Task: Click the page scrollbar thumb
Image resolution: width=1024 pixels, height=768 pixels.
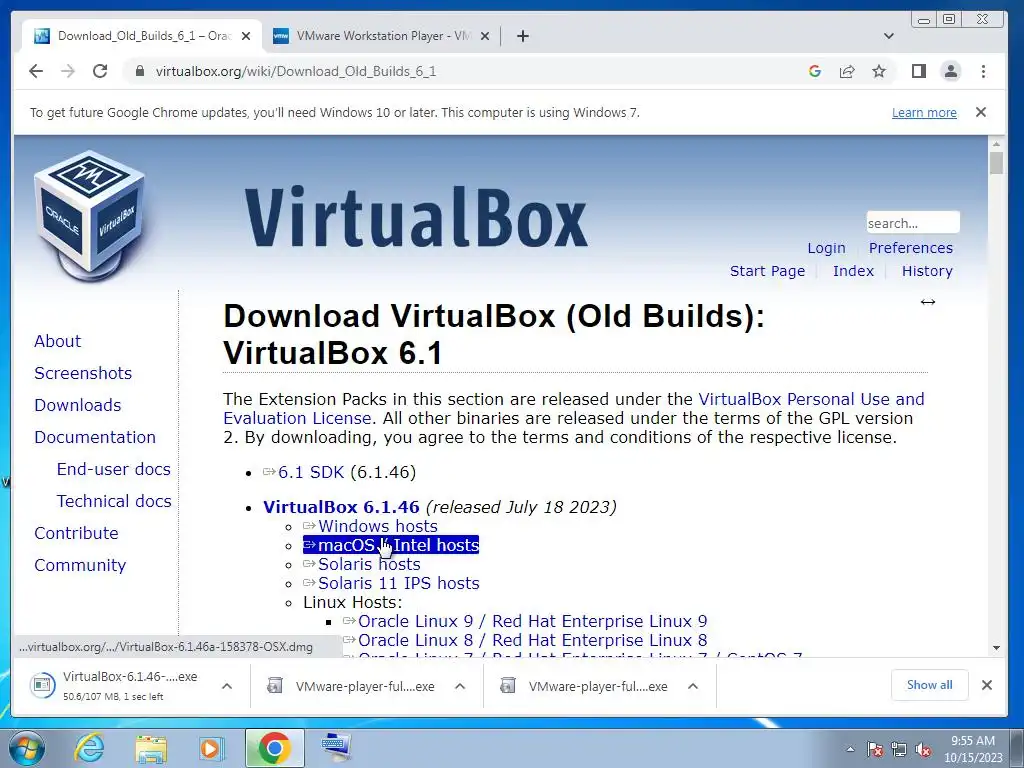Action: [996, 163]
